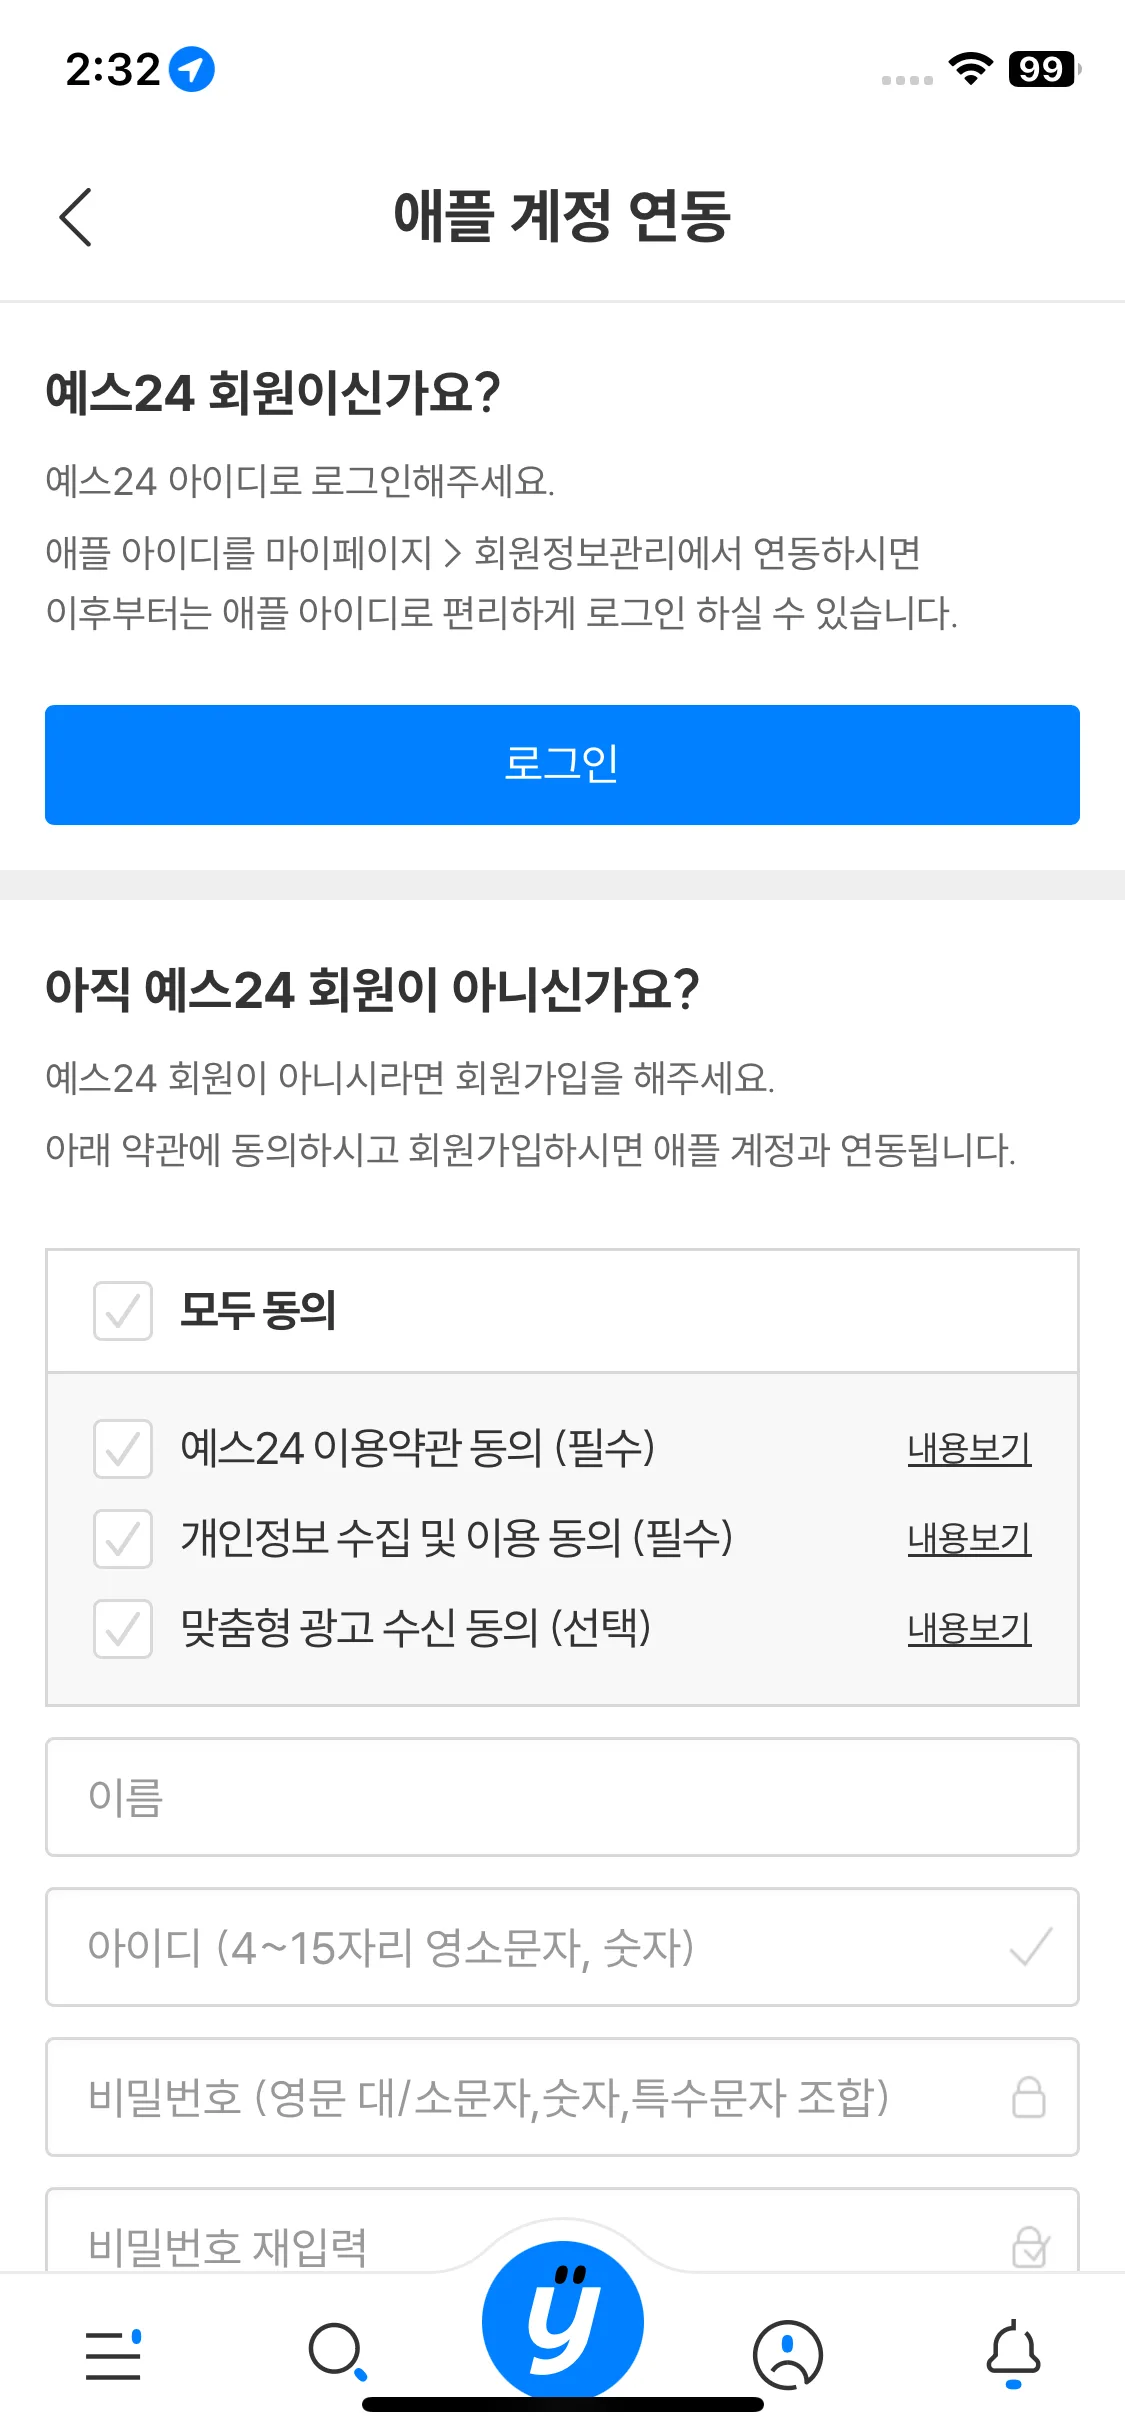This screenshot has width=1125, height=2436.
Task: Check 개인정보 수집 및 이용 동의 checkbox
Action: [x=123, y=1539]
